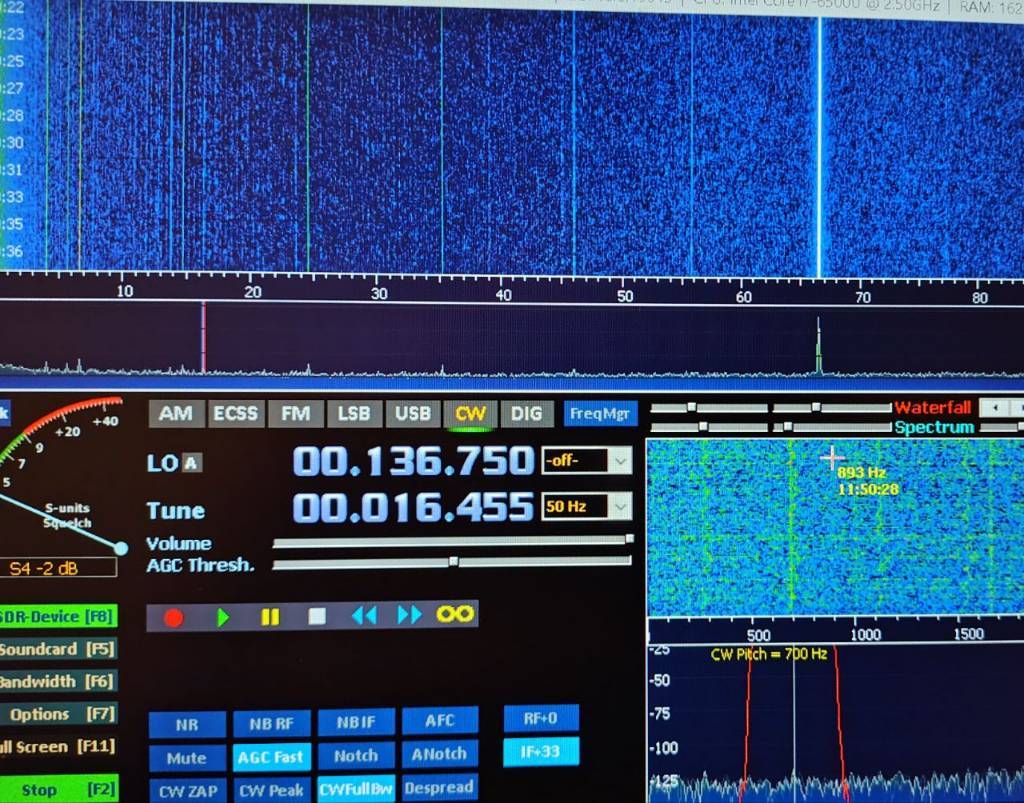Click the blue rewind arrows
Image resolution: width=1024 pixels, height=803 pixels.
coord(364,616)
